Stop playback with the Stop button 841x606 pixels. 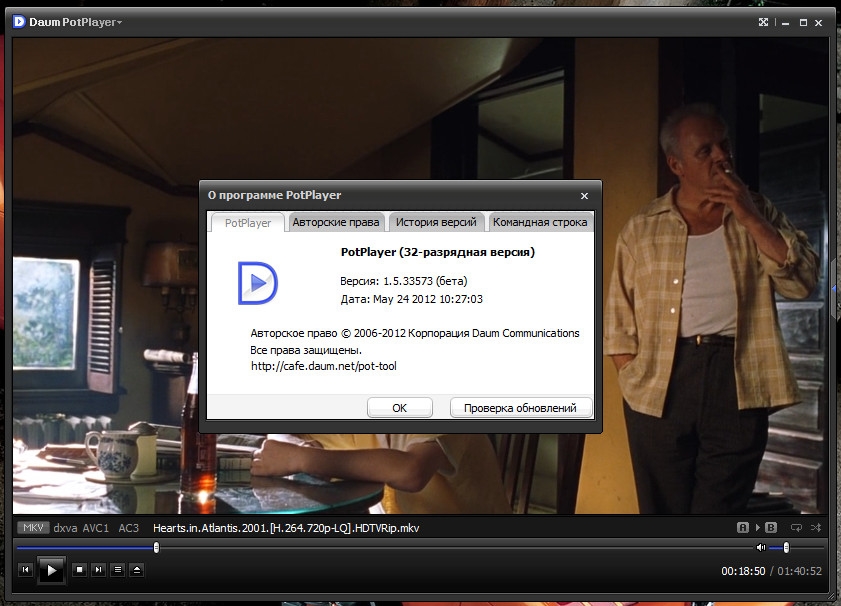point(80,570)
